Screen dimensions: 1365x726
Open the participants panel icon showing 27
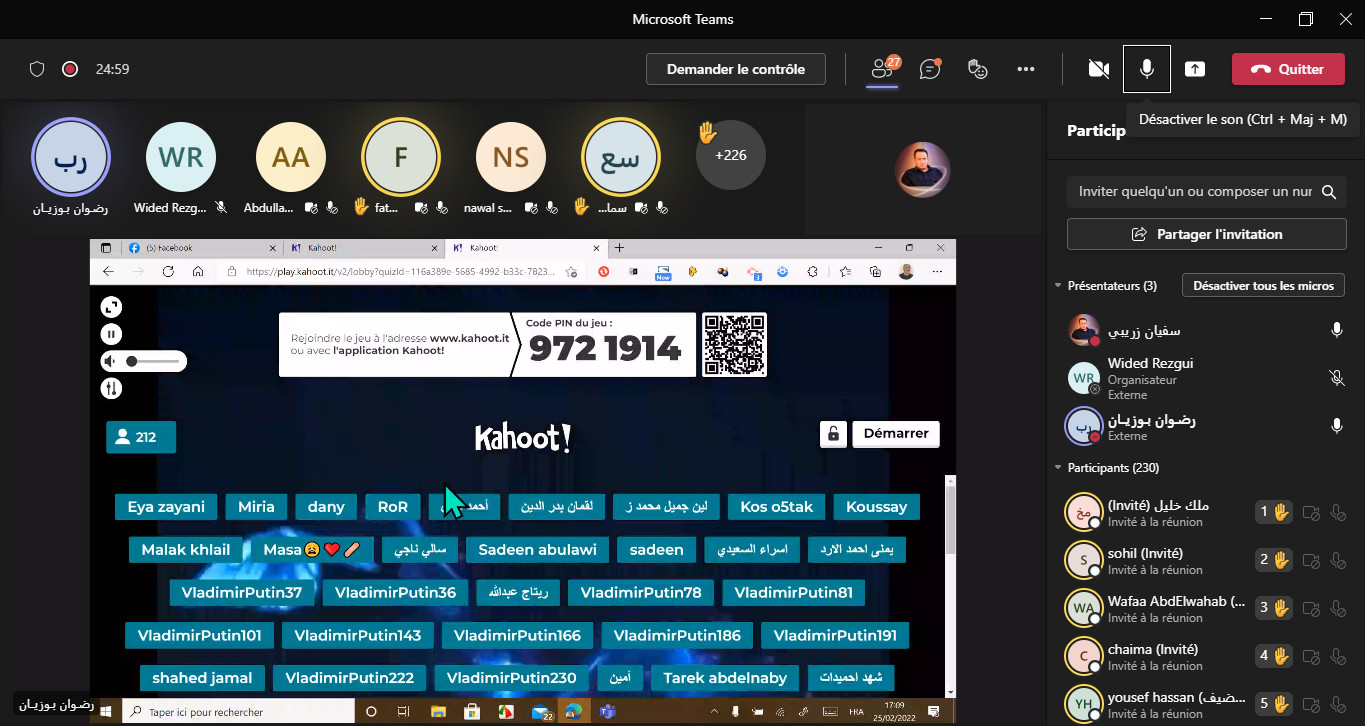pos(882,69)
